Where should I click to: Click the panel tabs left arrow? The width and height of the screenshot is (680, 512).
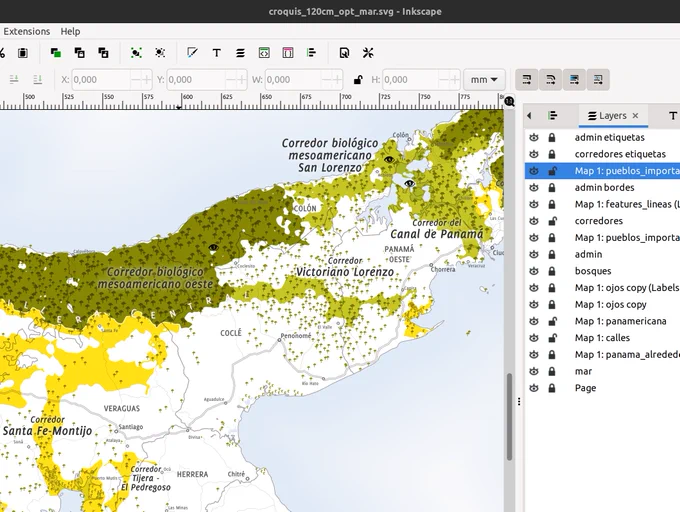click(529, 116)
